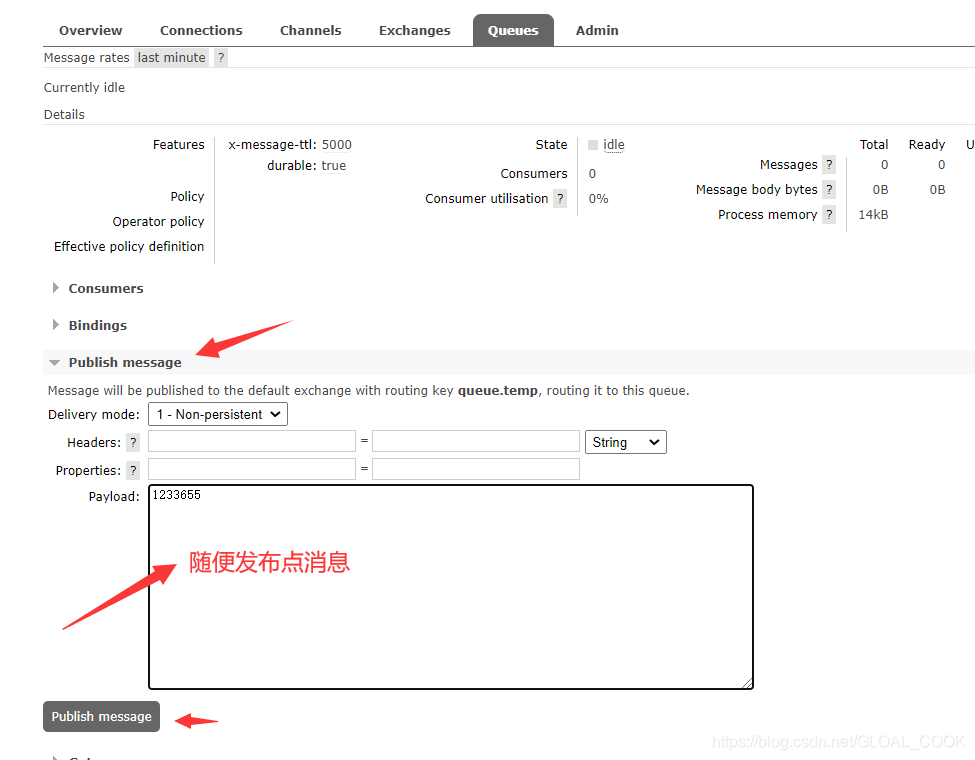975x760 pixels.
Task: Click the Ready column header
Action: [926, 144]
